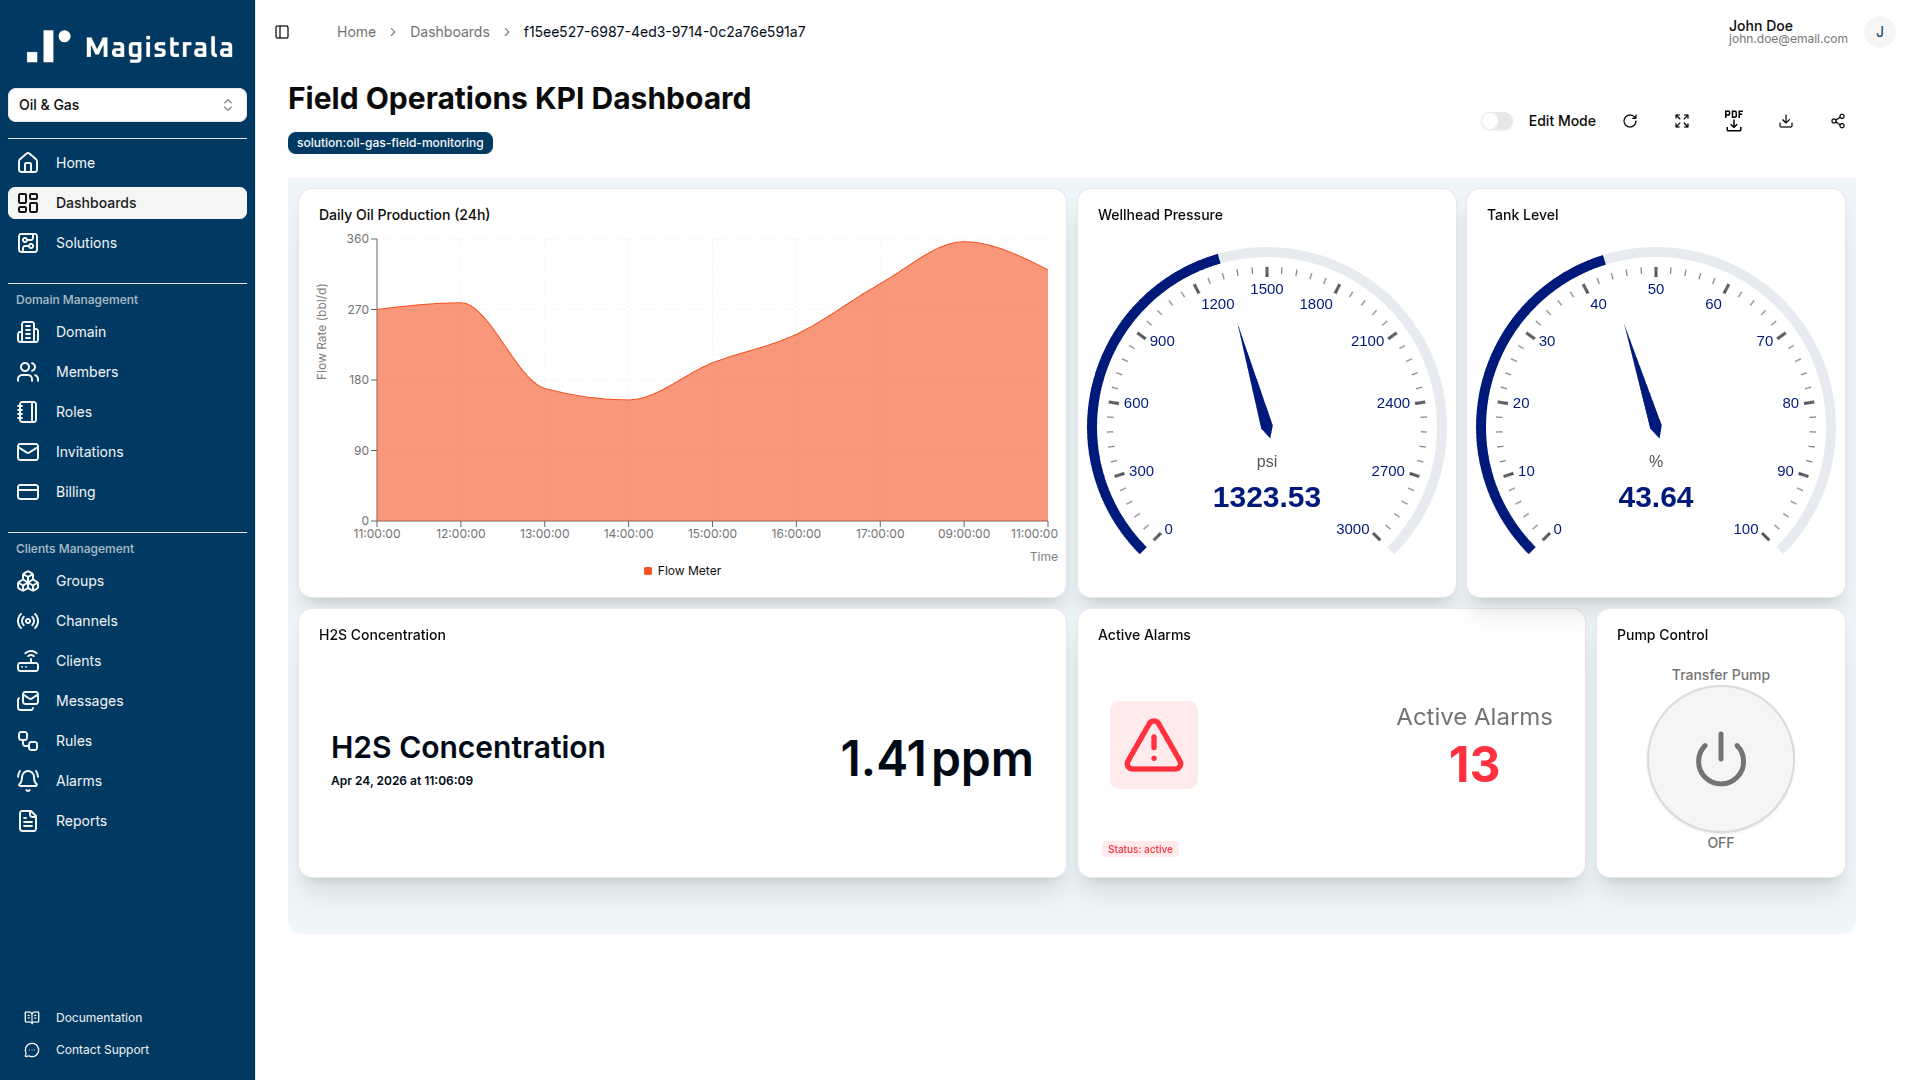Open the Channels section icon
This screenshot has width=1920, height=1080.
click(27, 620)
